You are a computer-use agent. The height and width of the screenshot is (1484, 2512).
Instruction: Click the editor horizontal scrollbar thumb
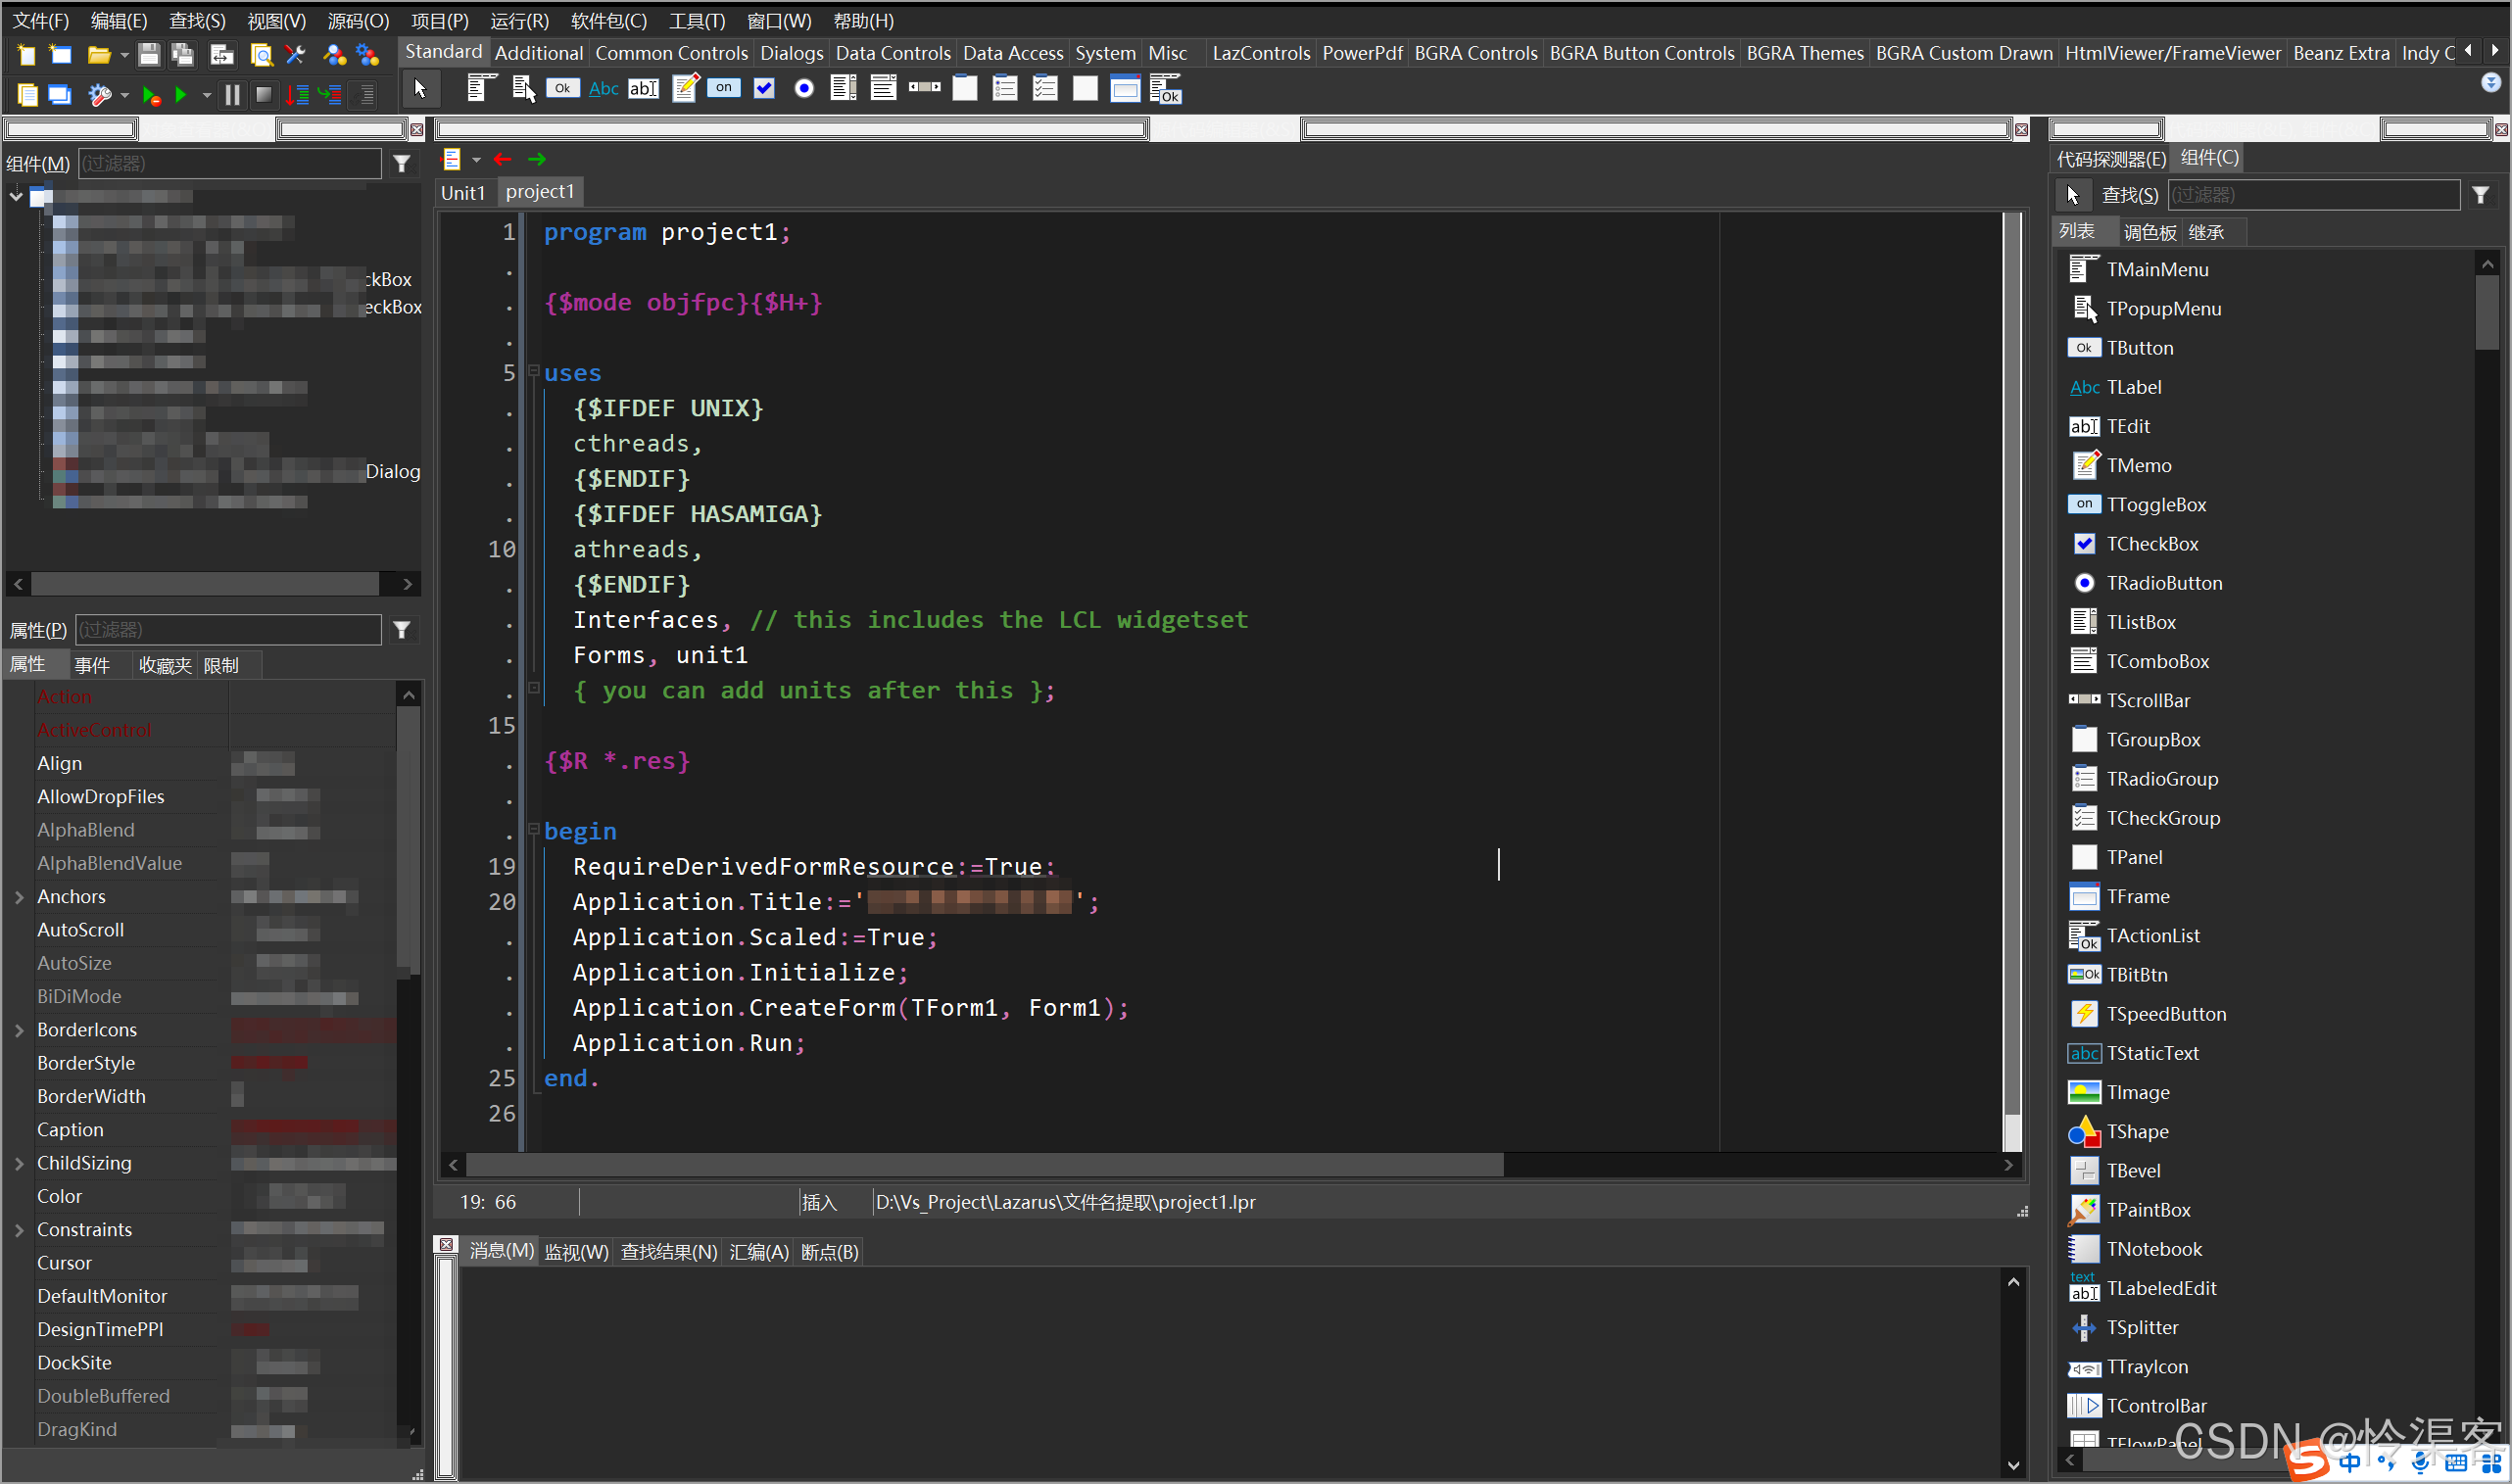tap(984, 1165)
